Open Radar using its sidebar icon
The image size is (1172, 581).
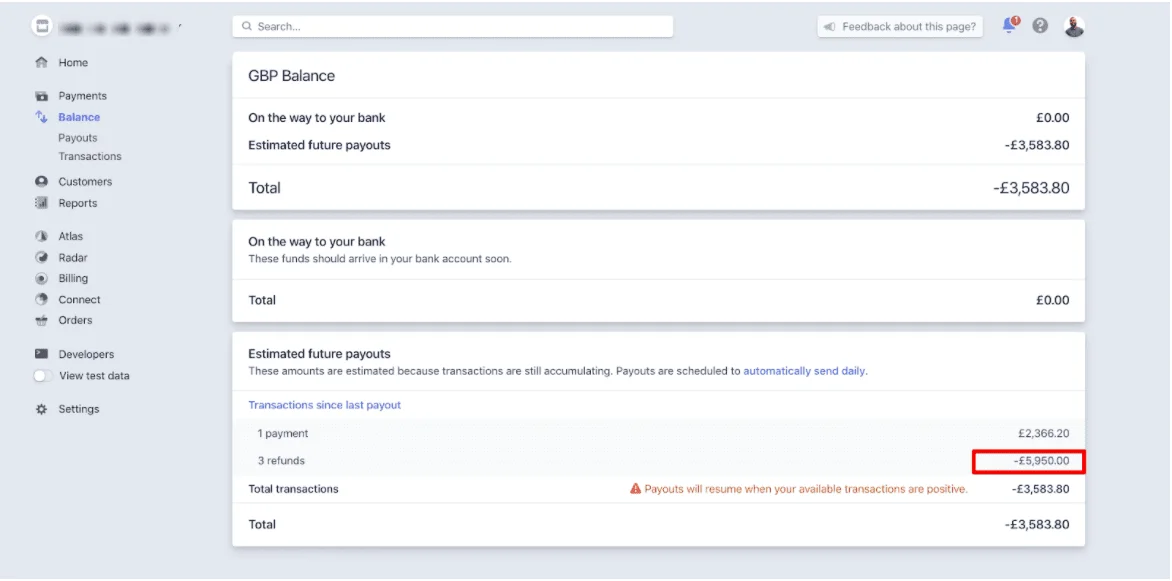pos(42,257)
